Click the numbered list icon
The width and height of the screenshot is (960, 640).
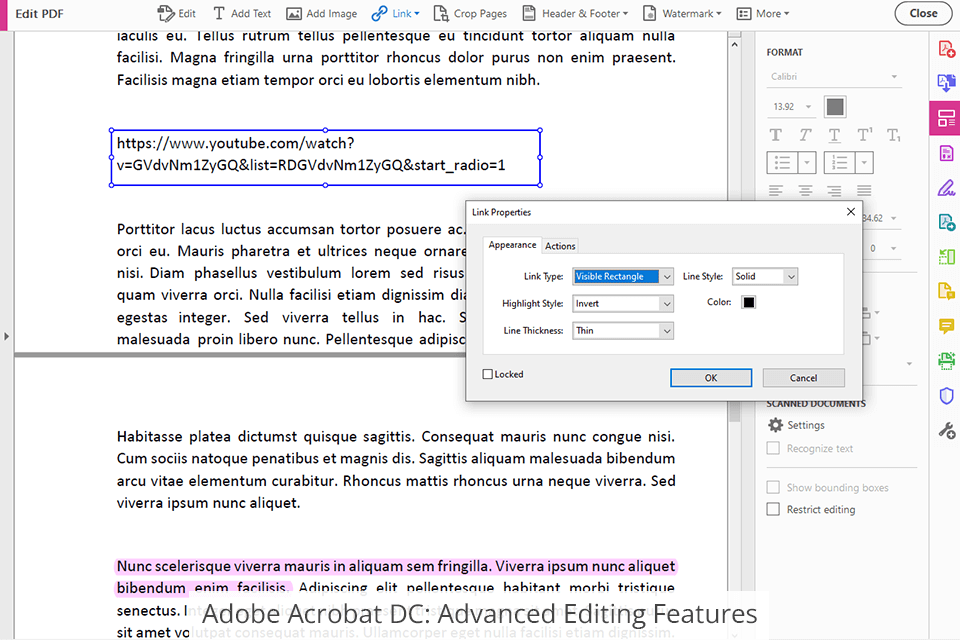pyautogui.click(x=839, y=162)
